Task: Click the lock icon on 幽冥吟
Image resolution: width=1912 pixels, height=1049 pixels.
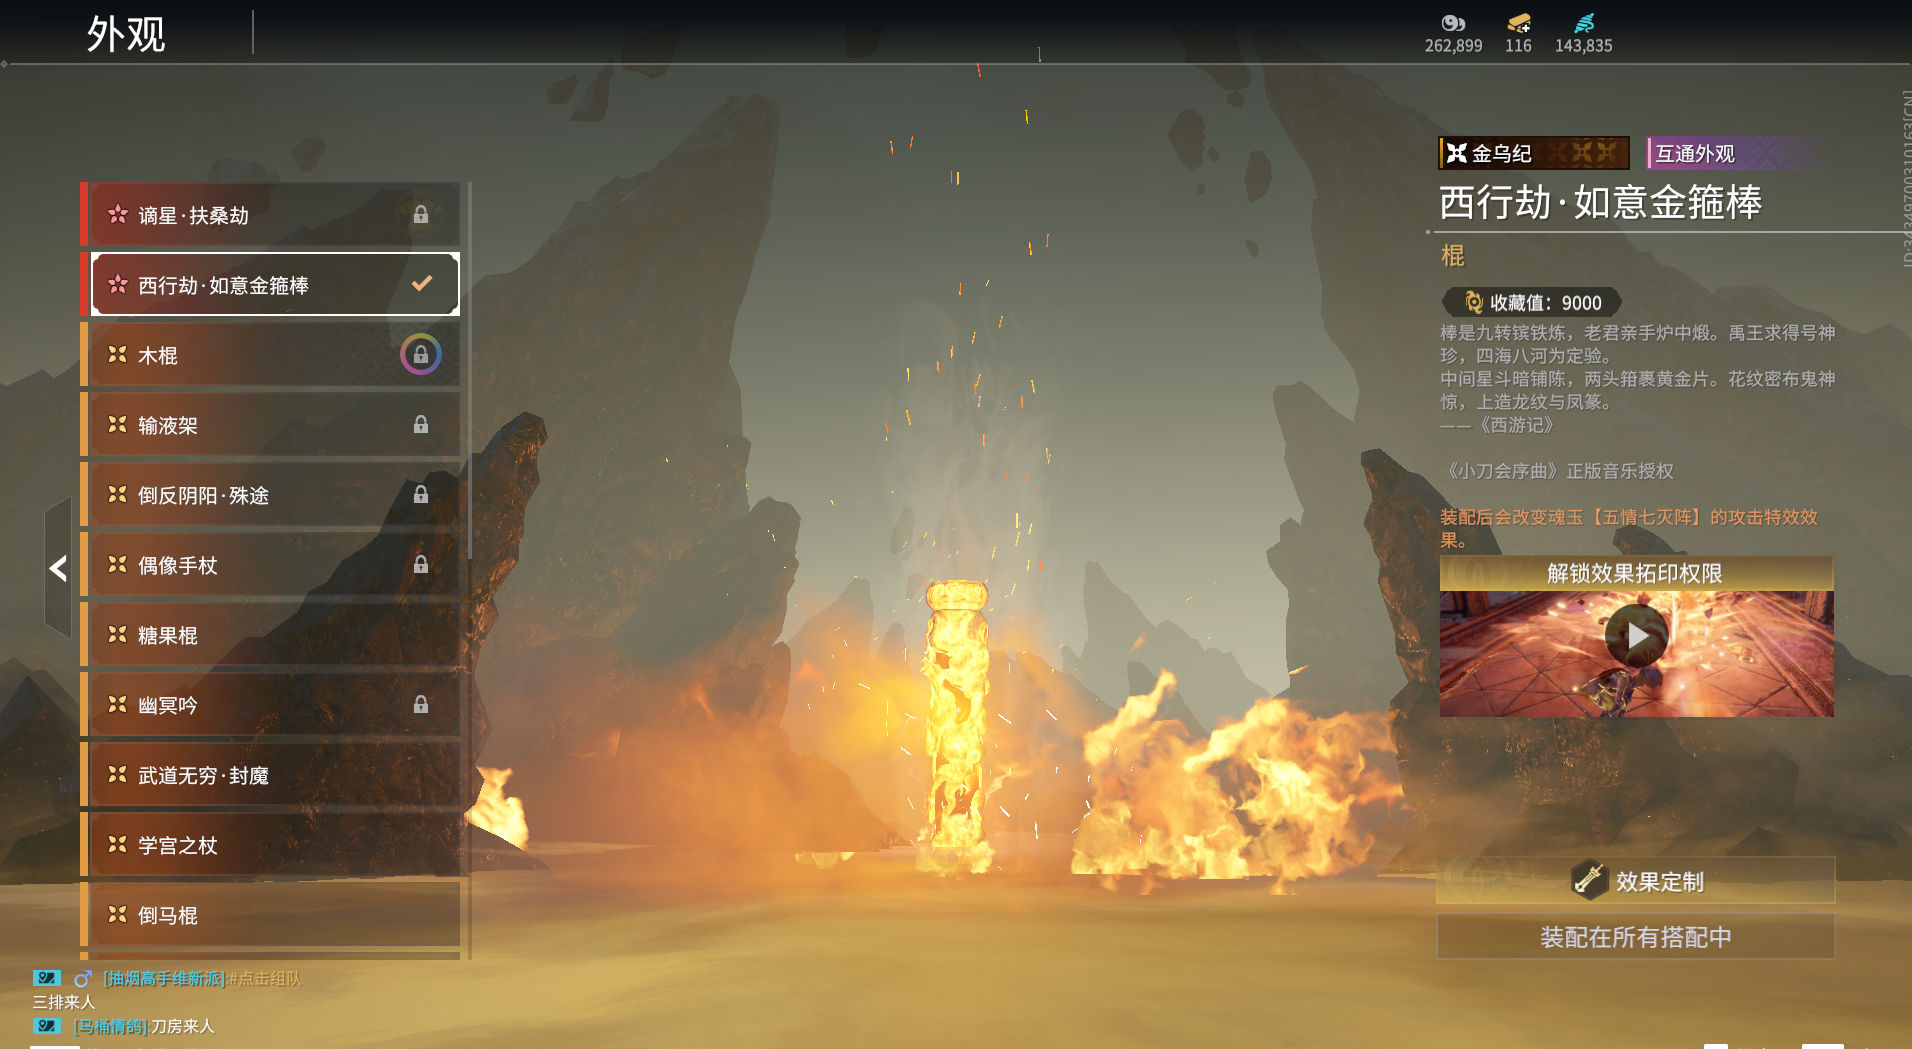Action: pos(421,705)
